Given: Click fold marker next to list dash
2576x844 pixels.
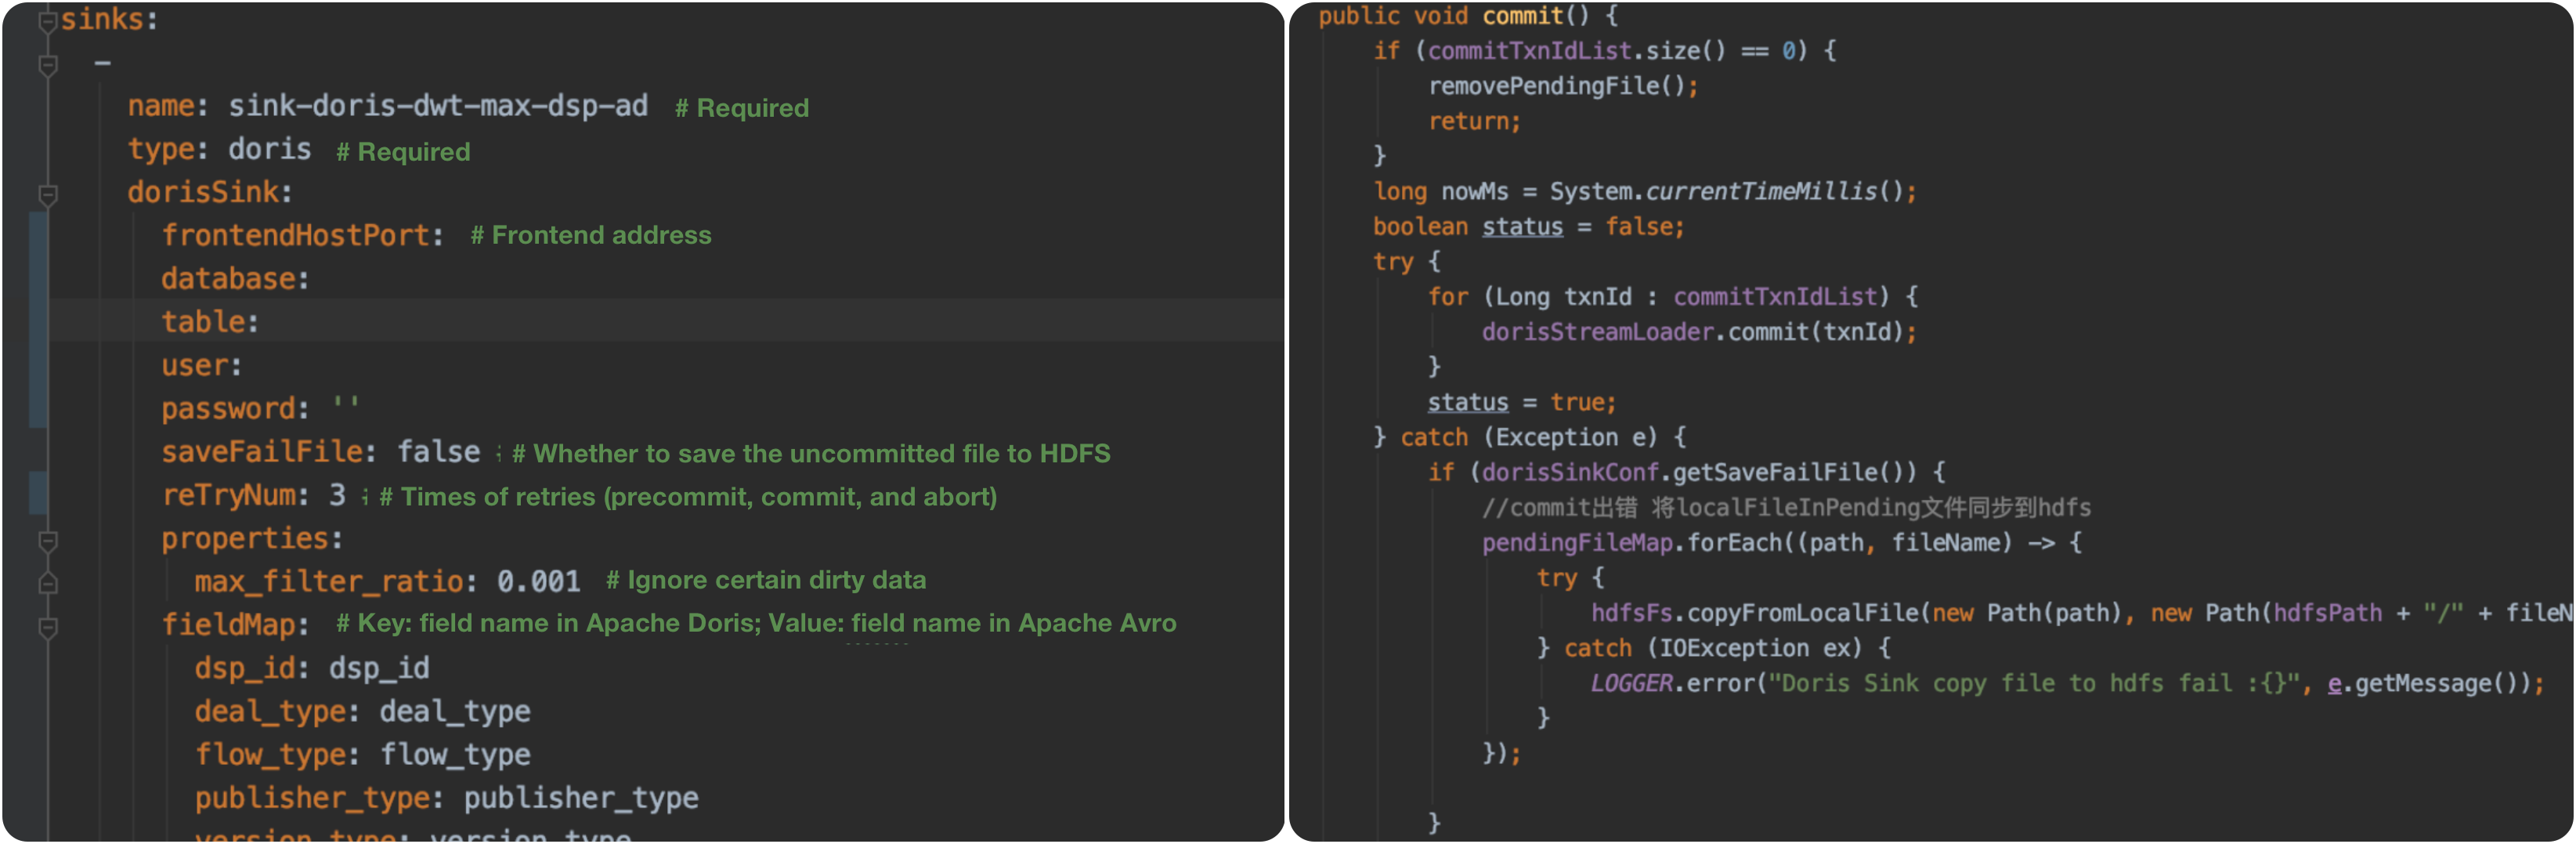Looking at the screenshot, I should coord(47,65).
